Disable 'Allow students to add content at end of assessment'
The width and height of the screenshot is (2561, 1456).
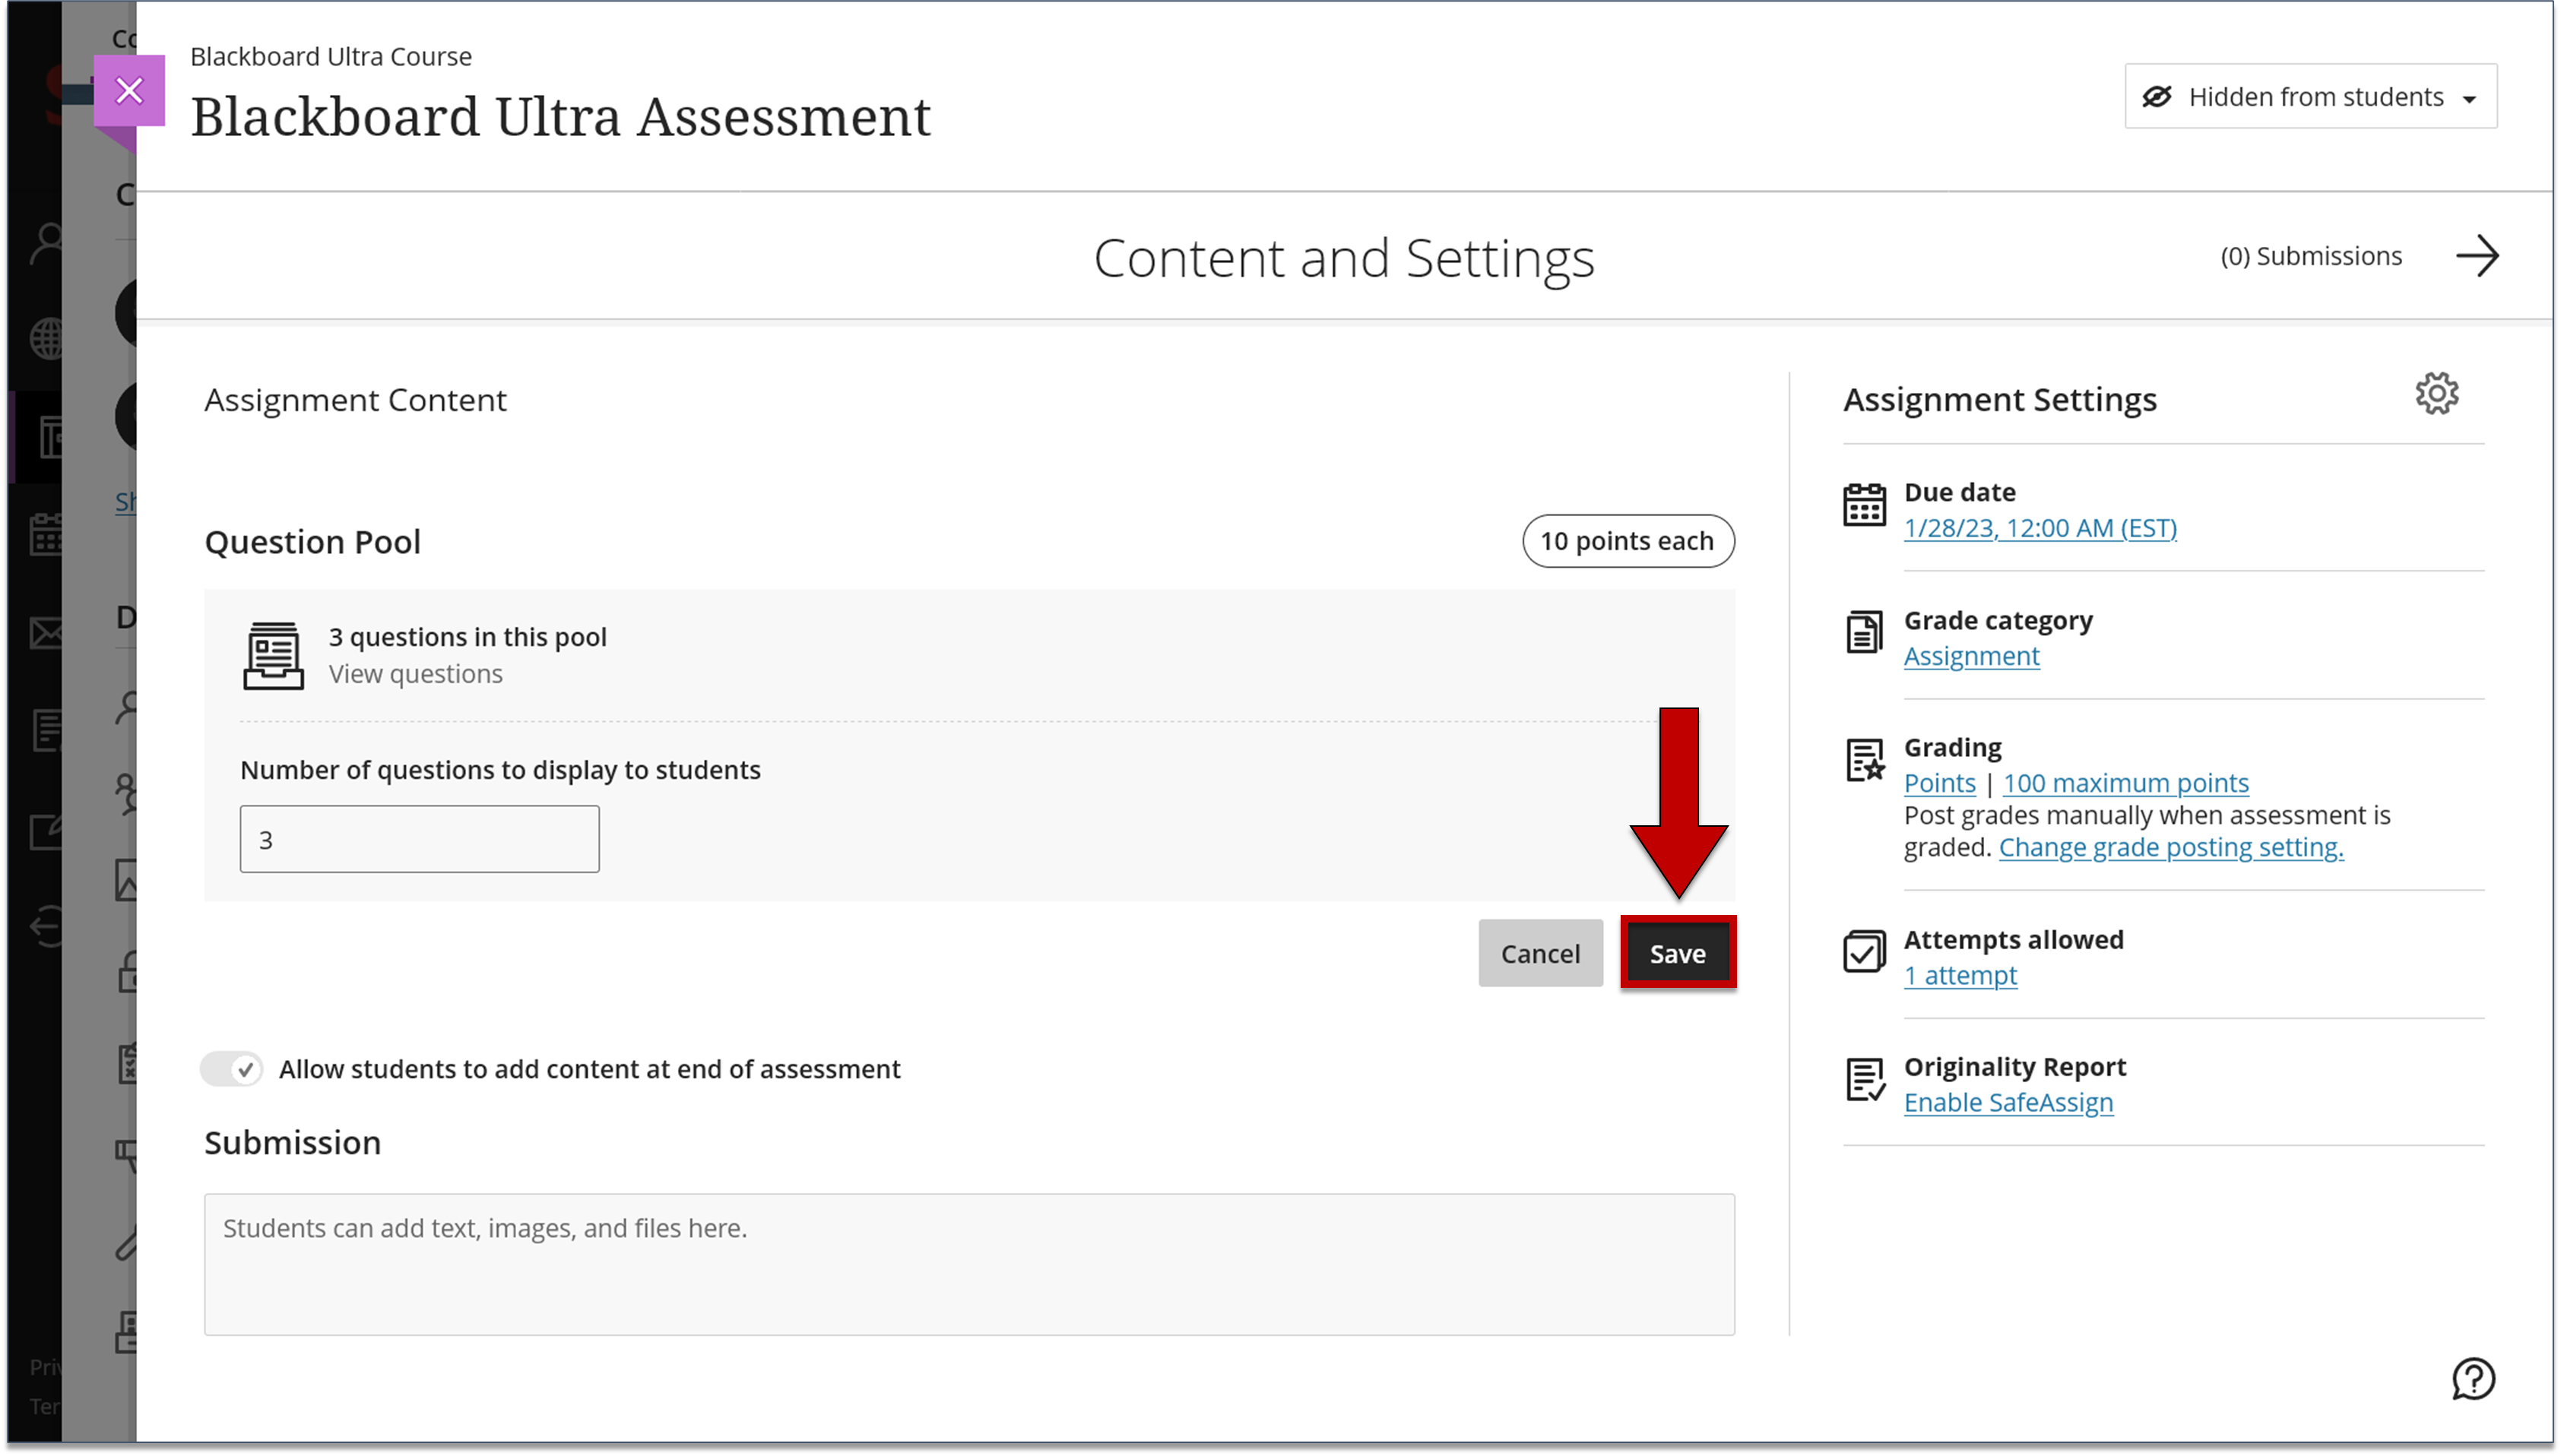[x=231, y=1068]
